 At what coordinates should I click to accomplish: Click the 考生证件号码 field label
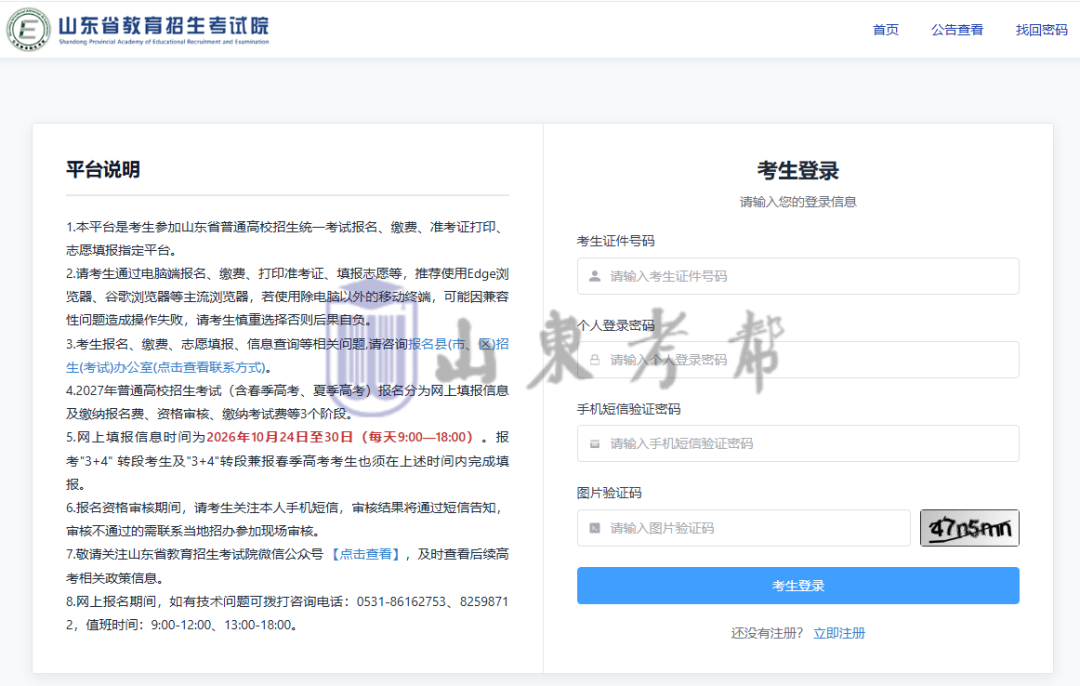coord(616,241)
